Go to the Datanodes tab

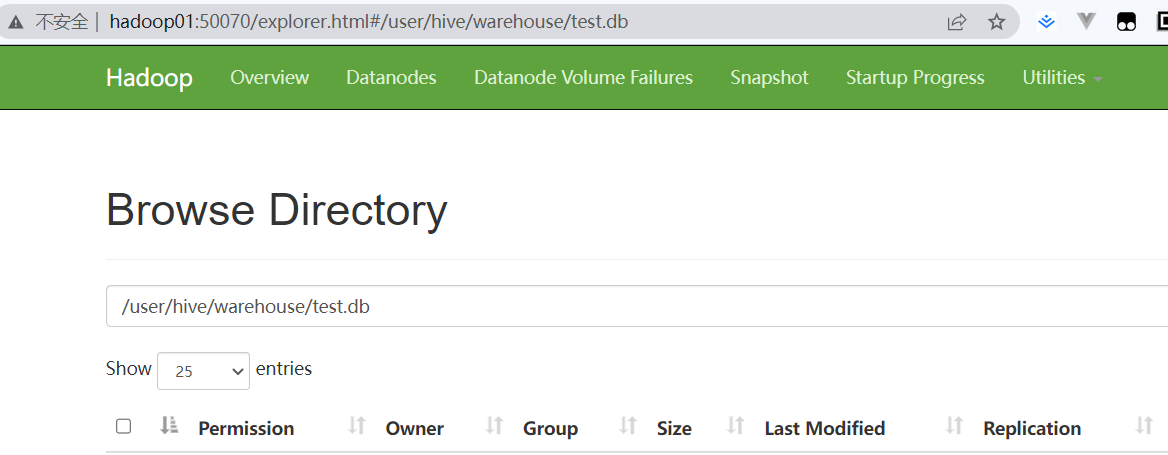[391, 78]
